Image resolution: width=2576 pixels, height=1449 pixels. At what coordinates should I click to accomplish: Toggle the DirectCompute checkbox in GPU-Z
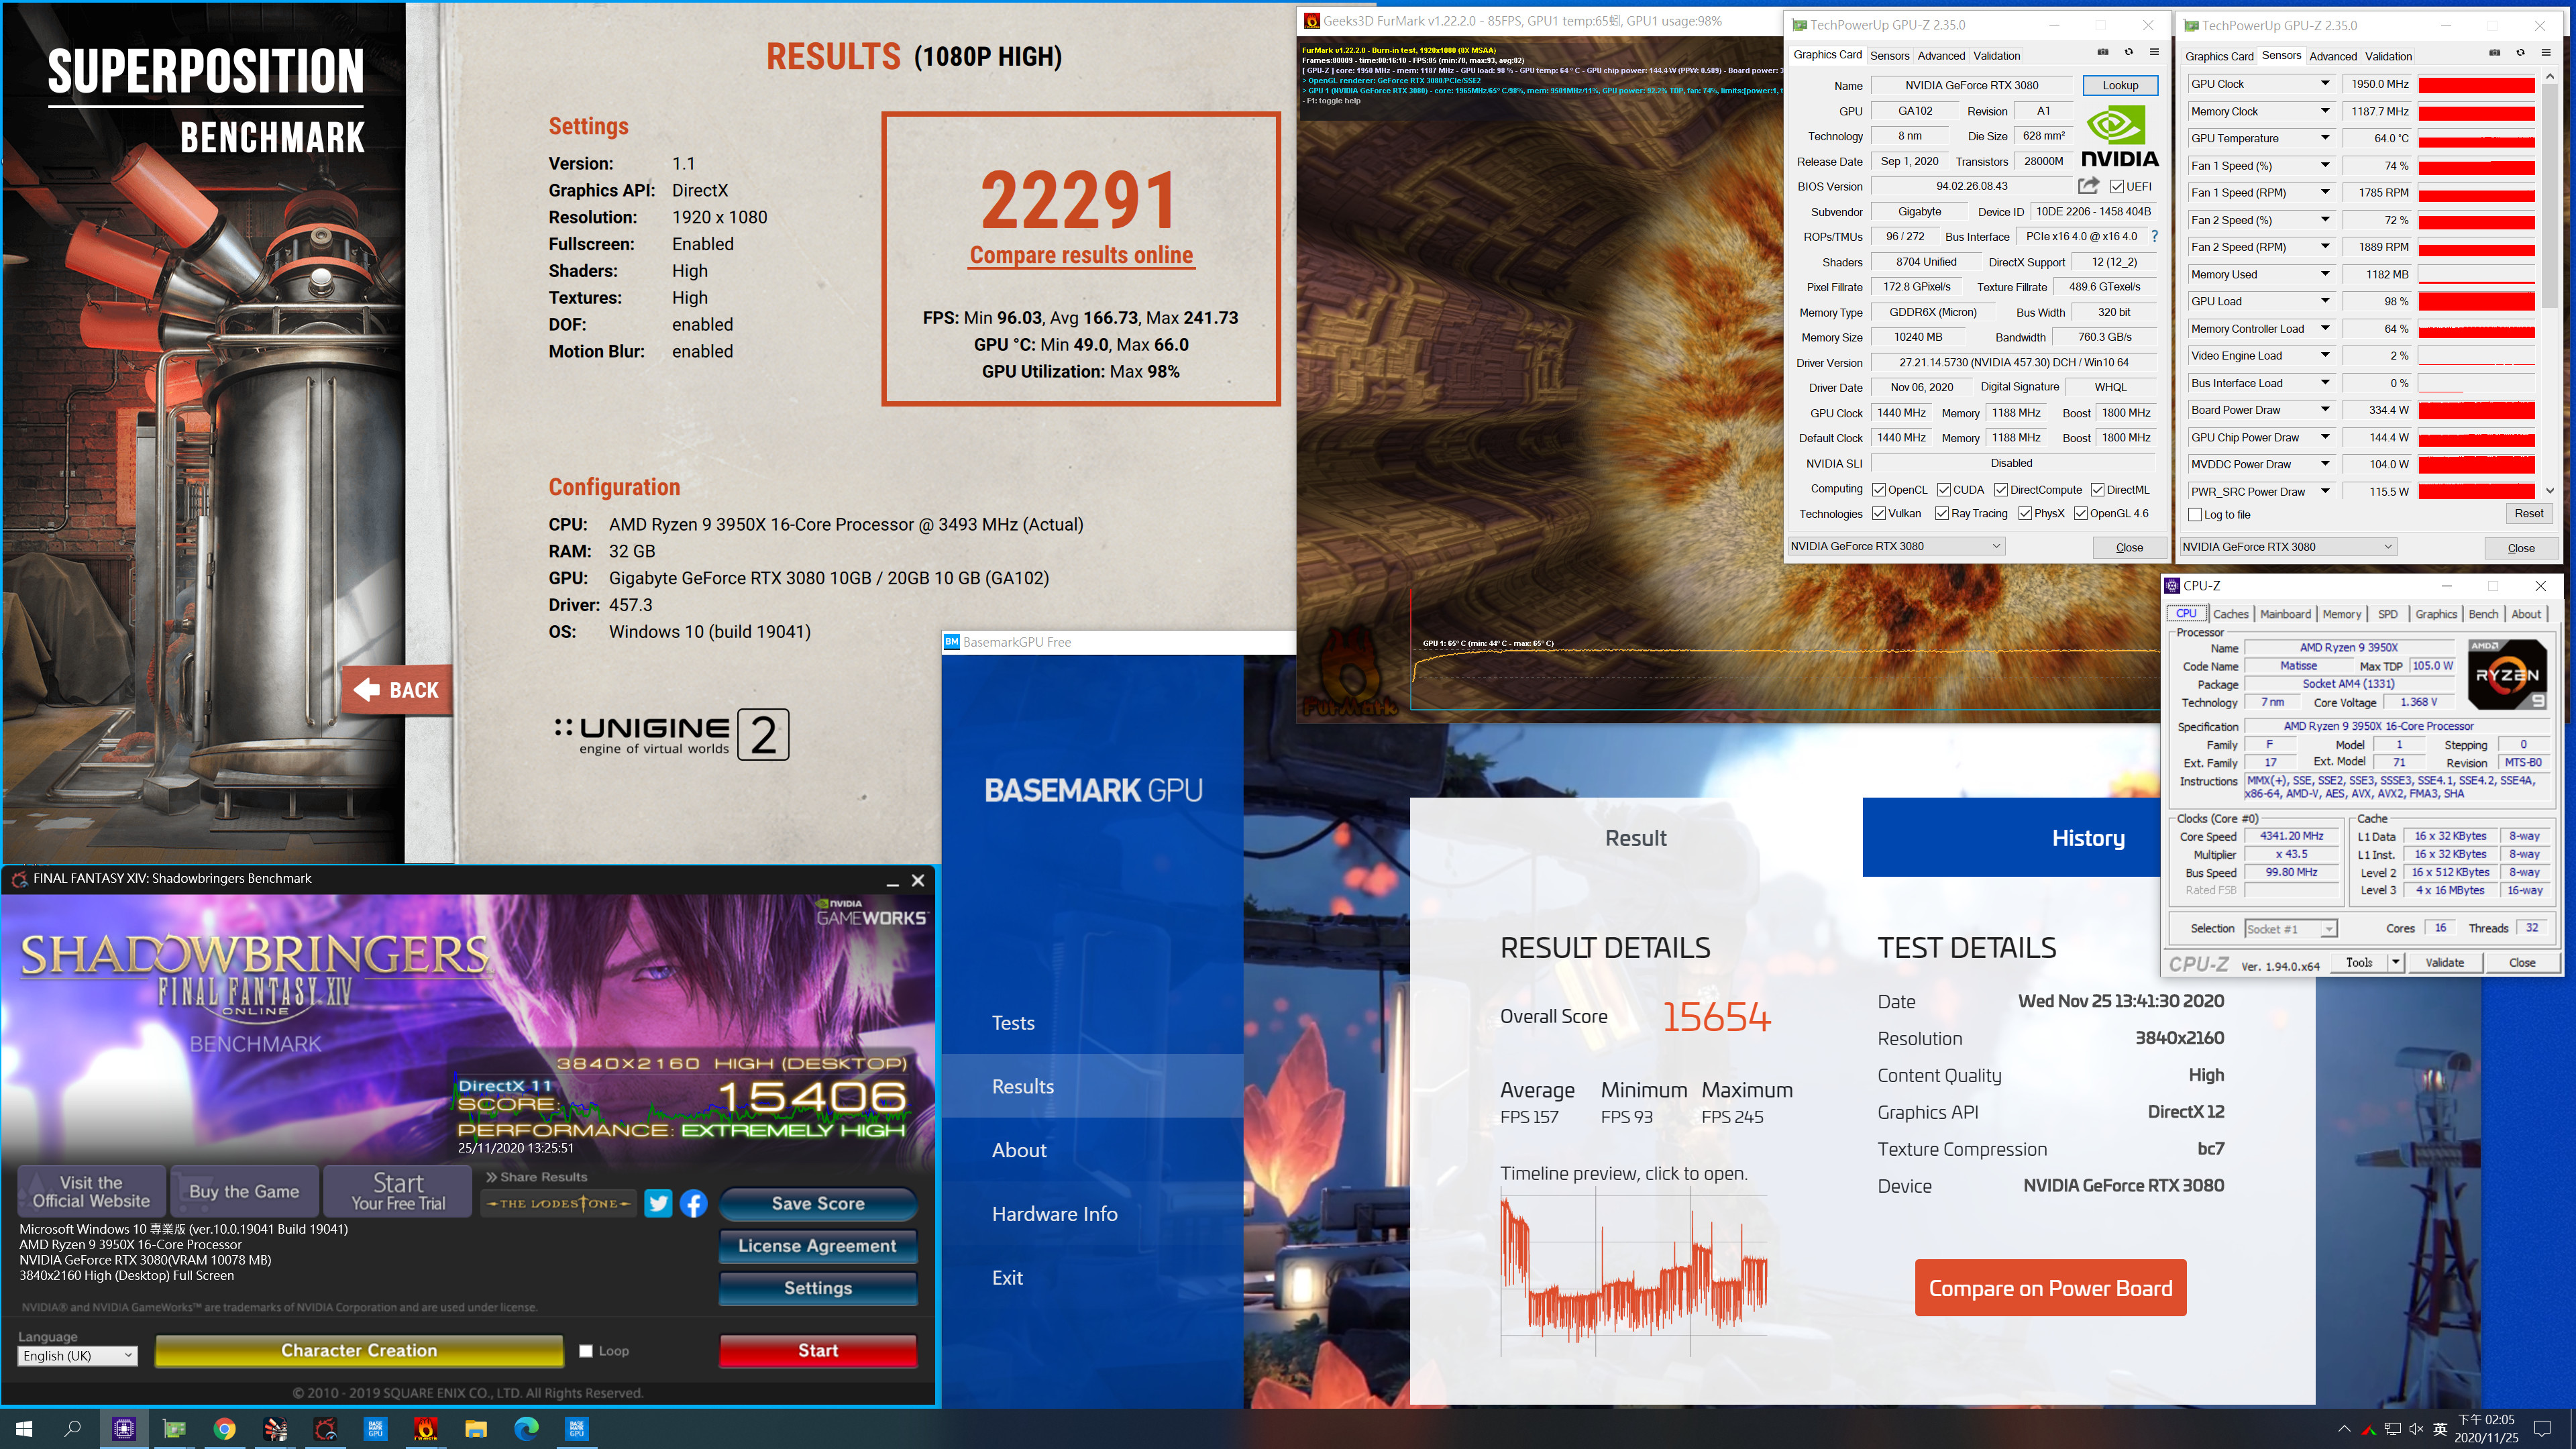2001,490
